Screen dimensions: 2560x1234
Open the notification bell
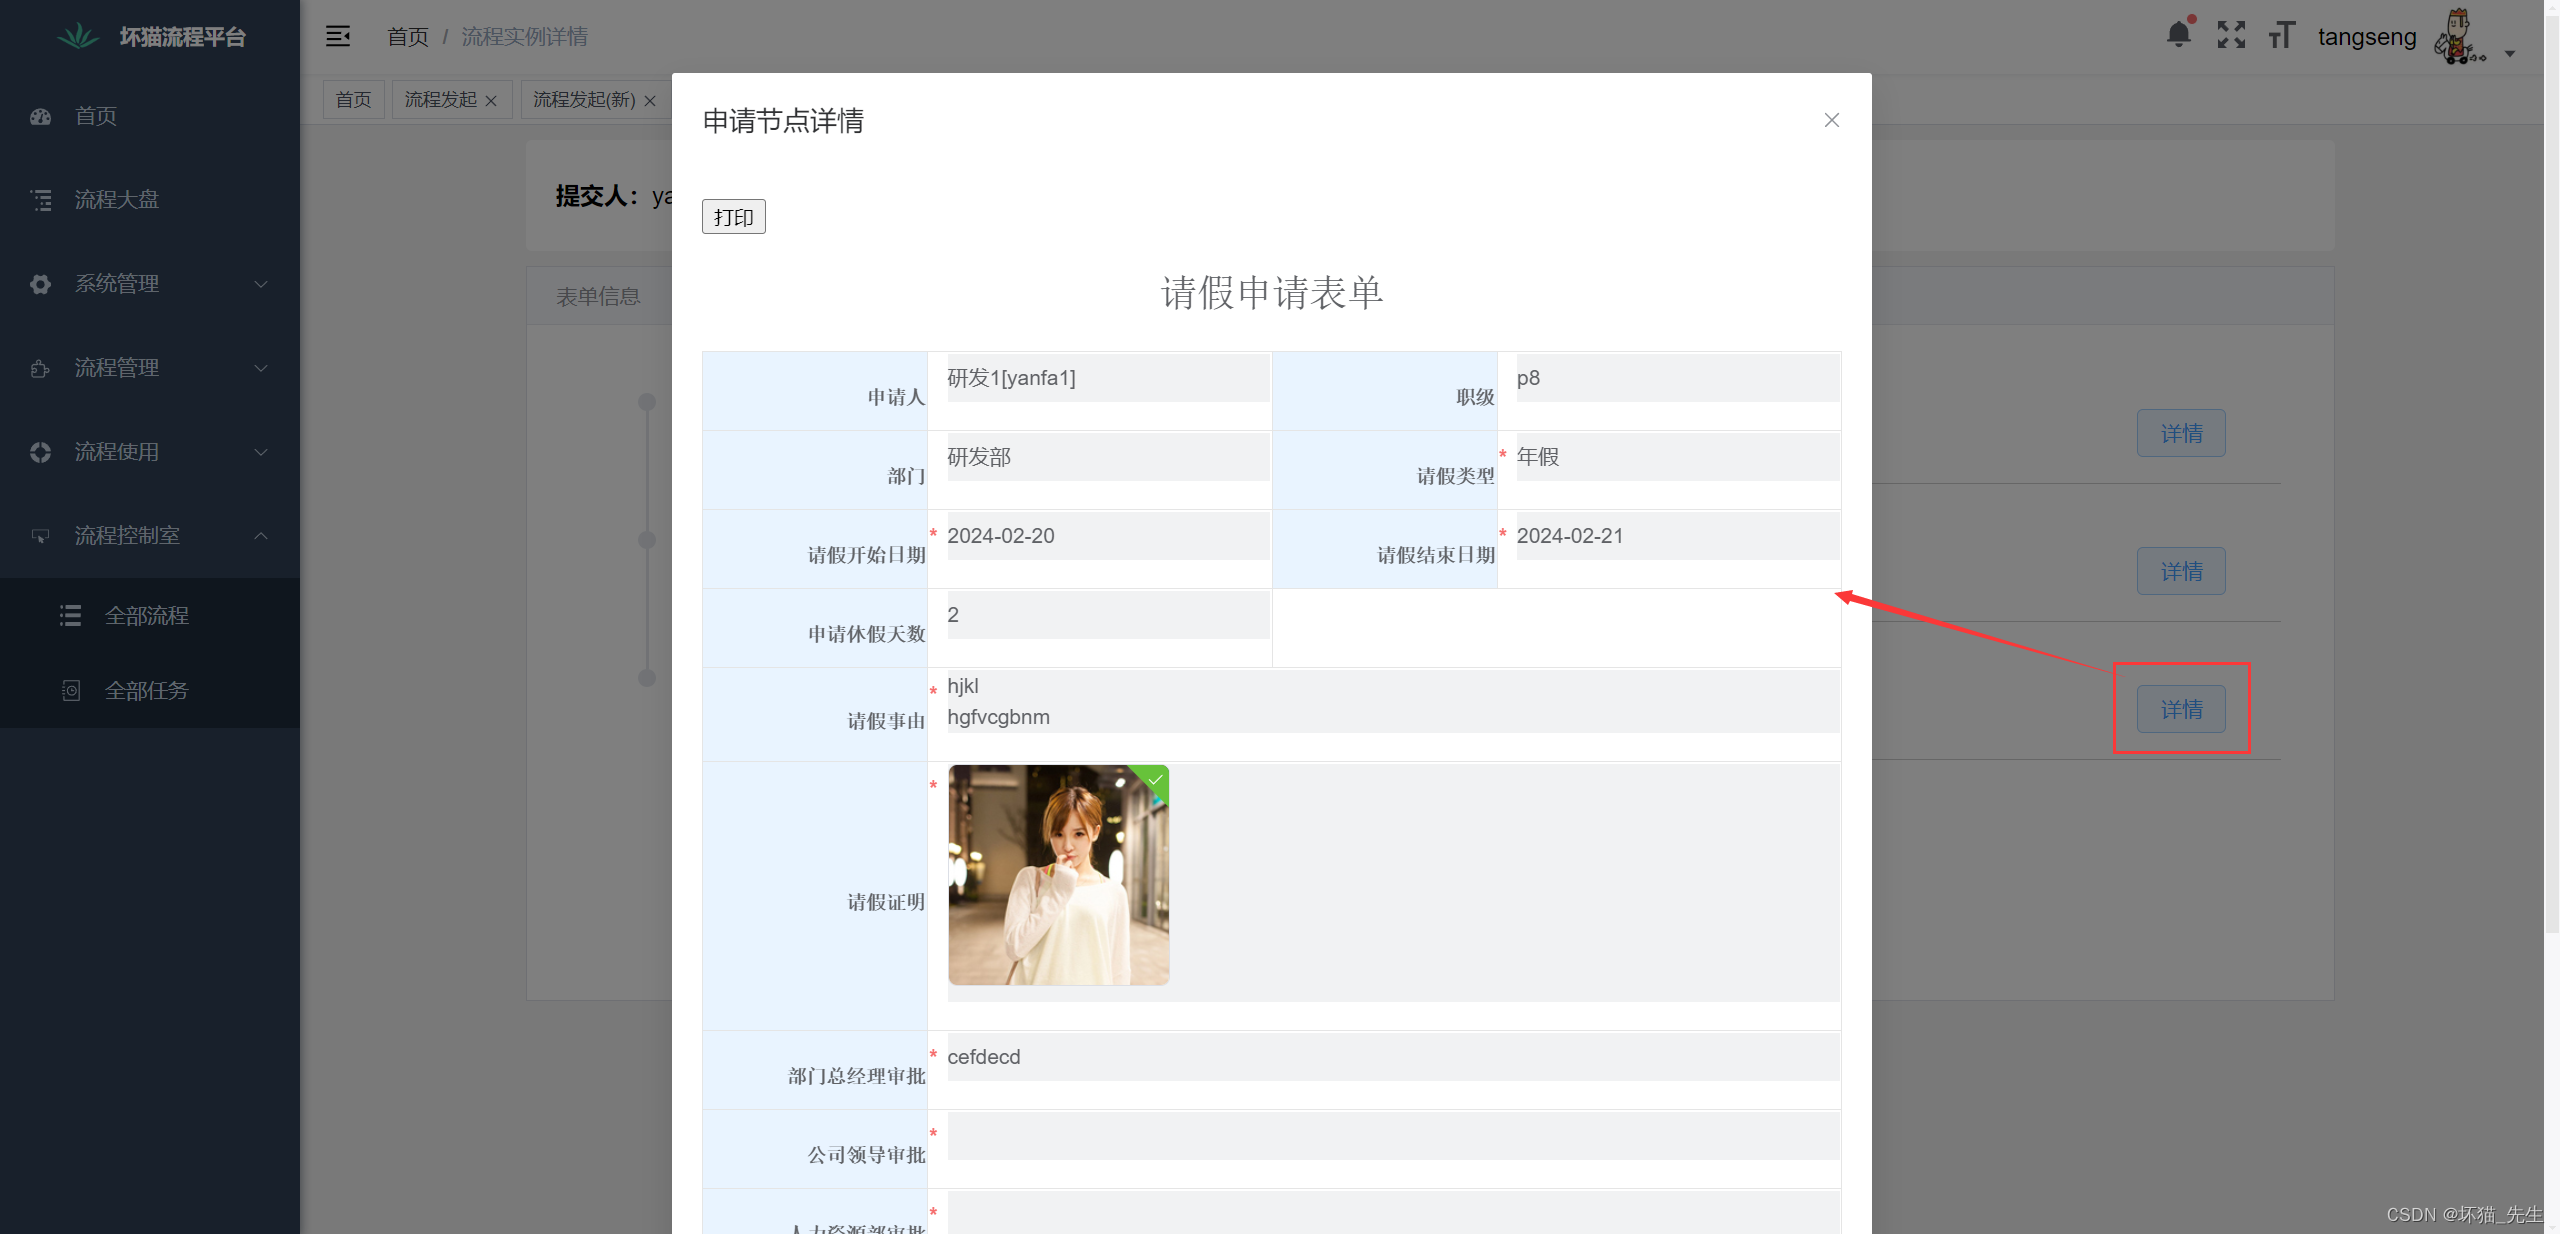(2179, 35)
